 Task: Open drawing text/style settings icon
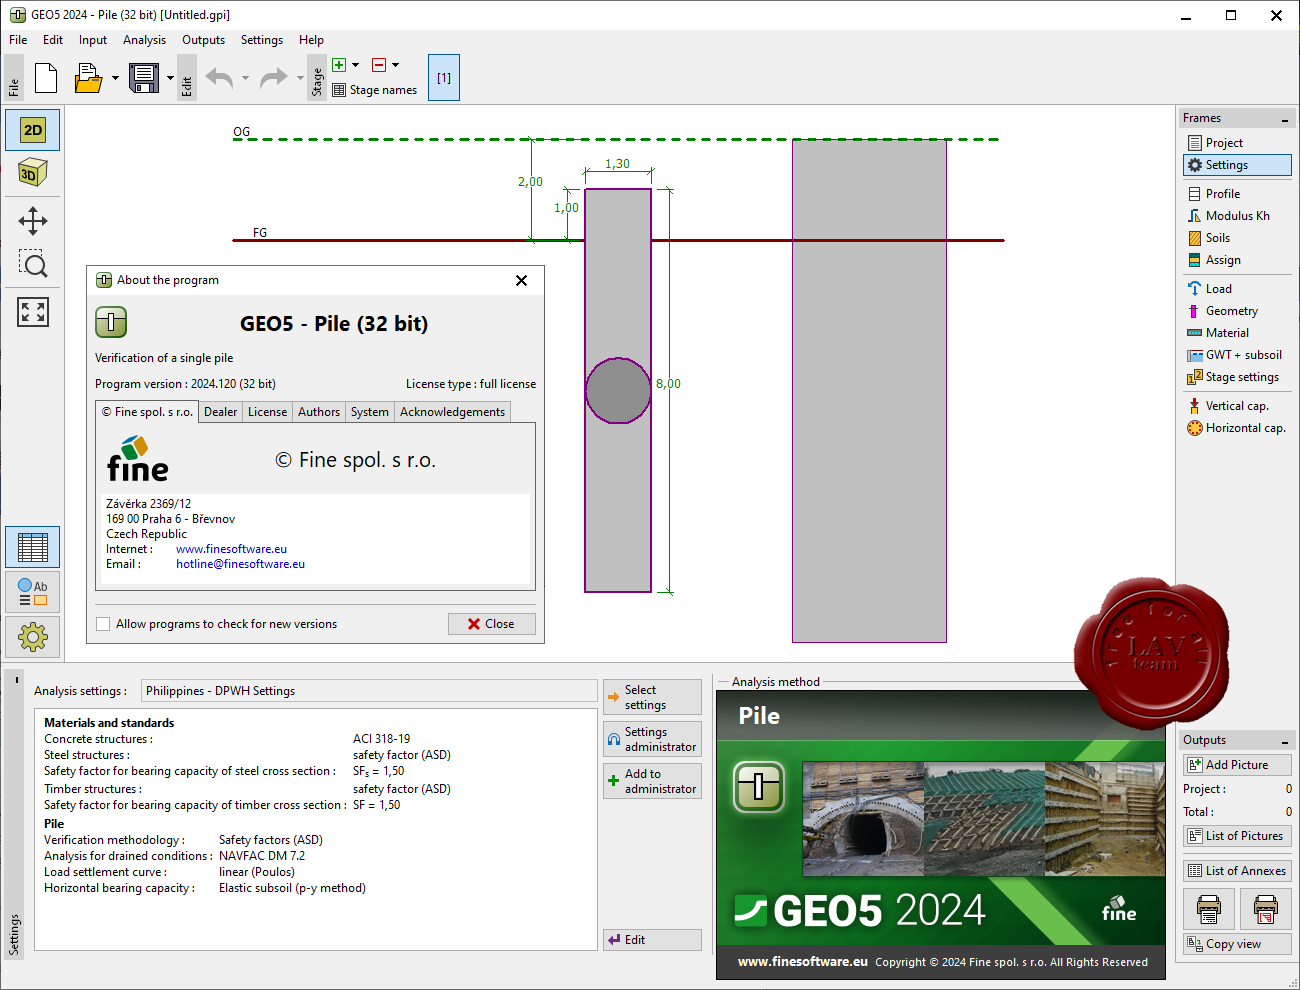click(33, 592)
